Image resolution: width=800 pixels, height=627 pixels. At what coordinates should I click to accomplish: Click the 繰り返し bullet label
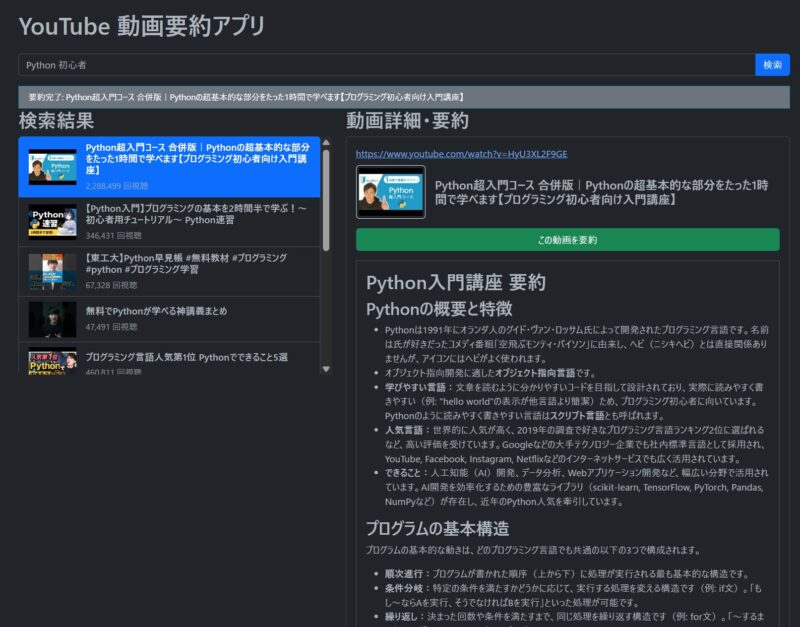[x=401, y=617]
